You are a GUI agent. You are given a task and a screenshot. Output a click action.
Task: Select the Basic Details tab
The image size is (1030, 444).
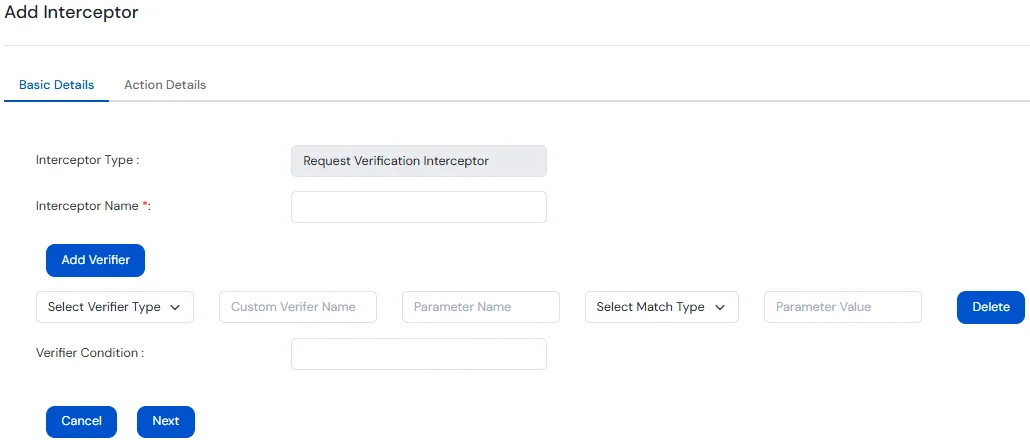pos(56,85)
